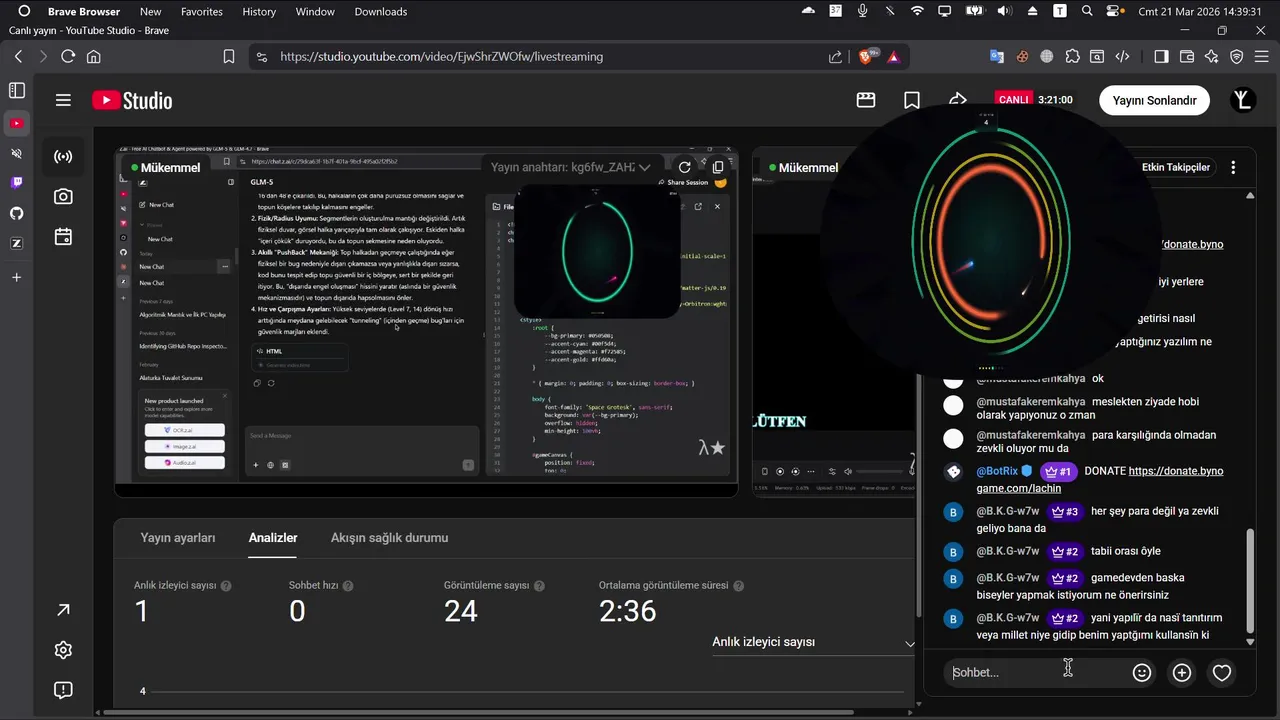
Task: Click the CANLI live indicator badge
Action: coord(1014,100)
